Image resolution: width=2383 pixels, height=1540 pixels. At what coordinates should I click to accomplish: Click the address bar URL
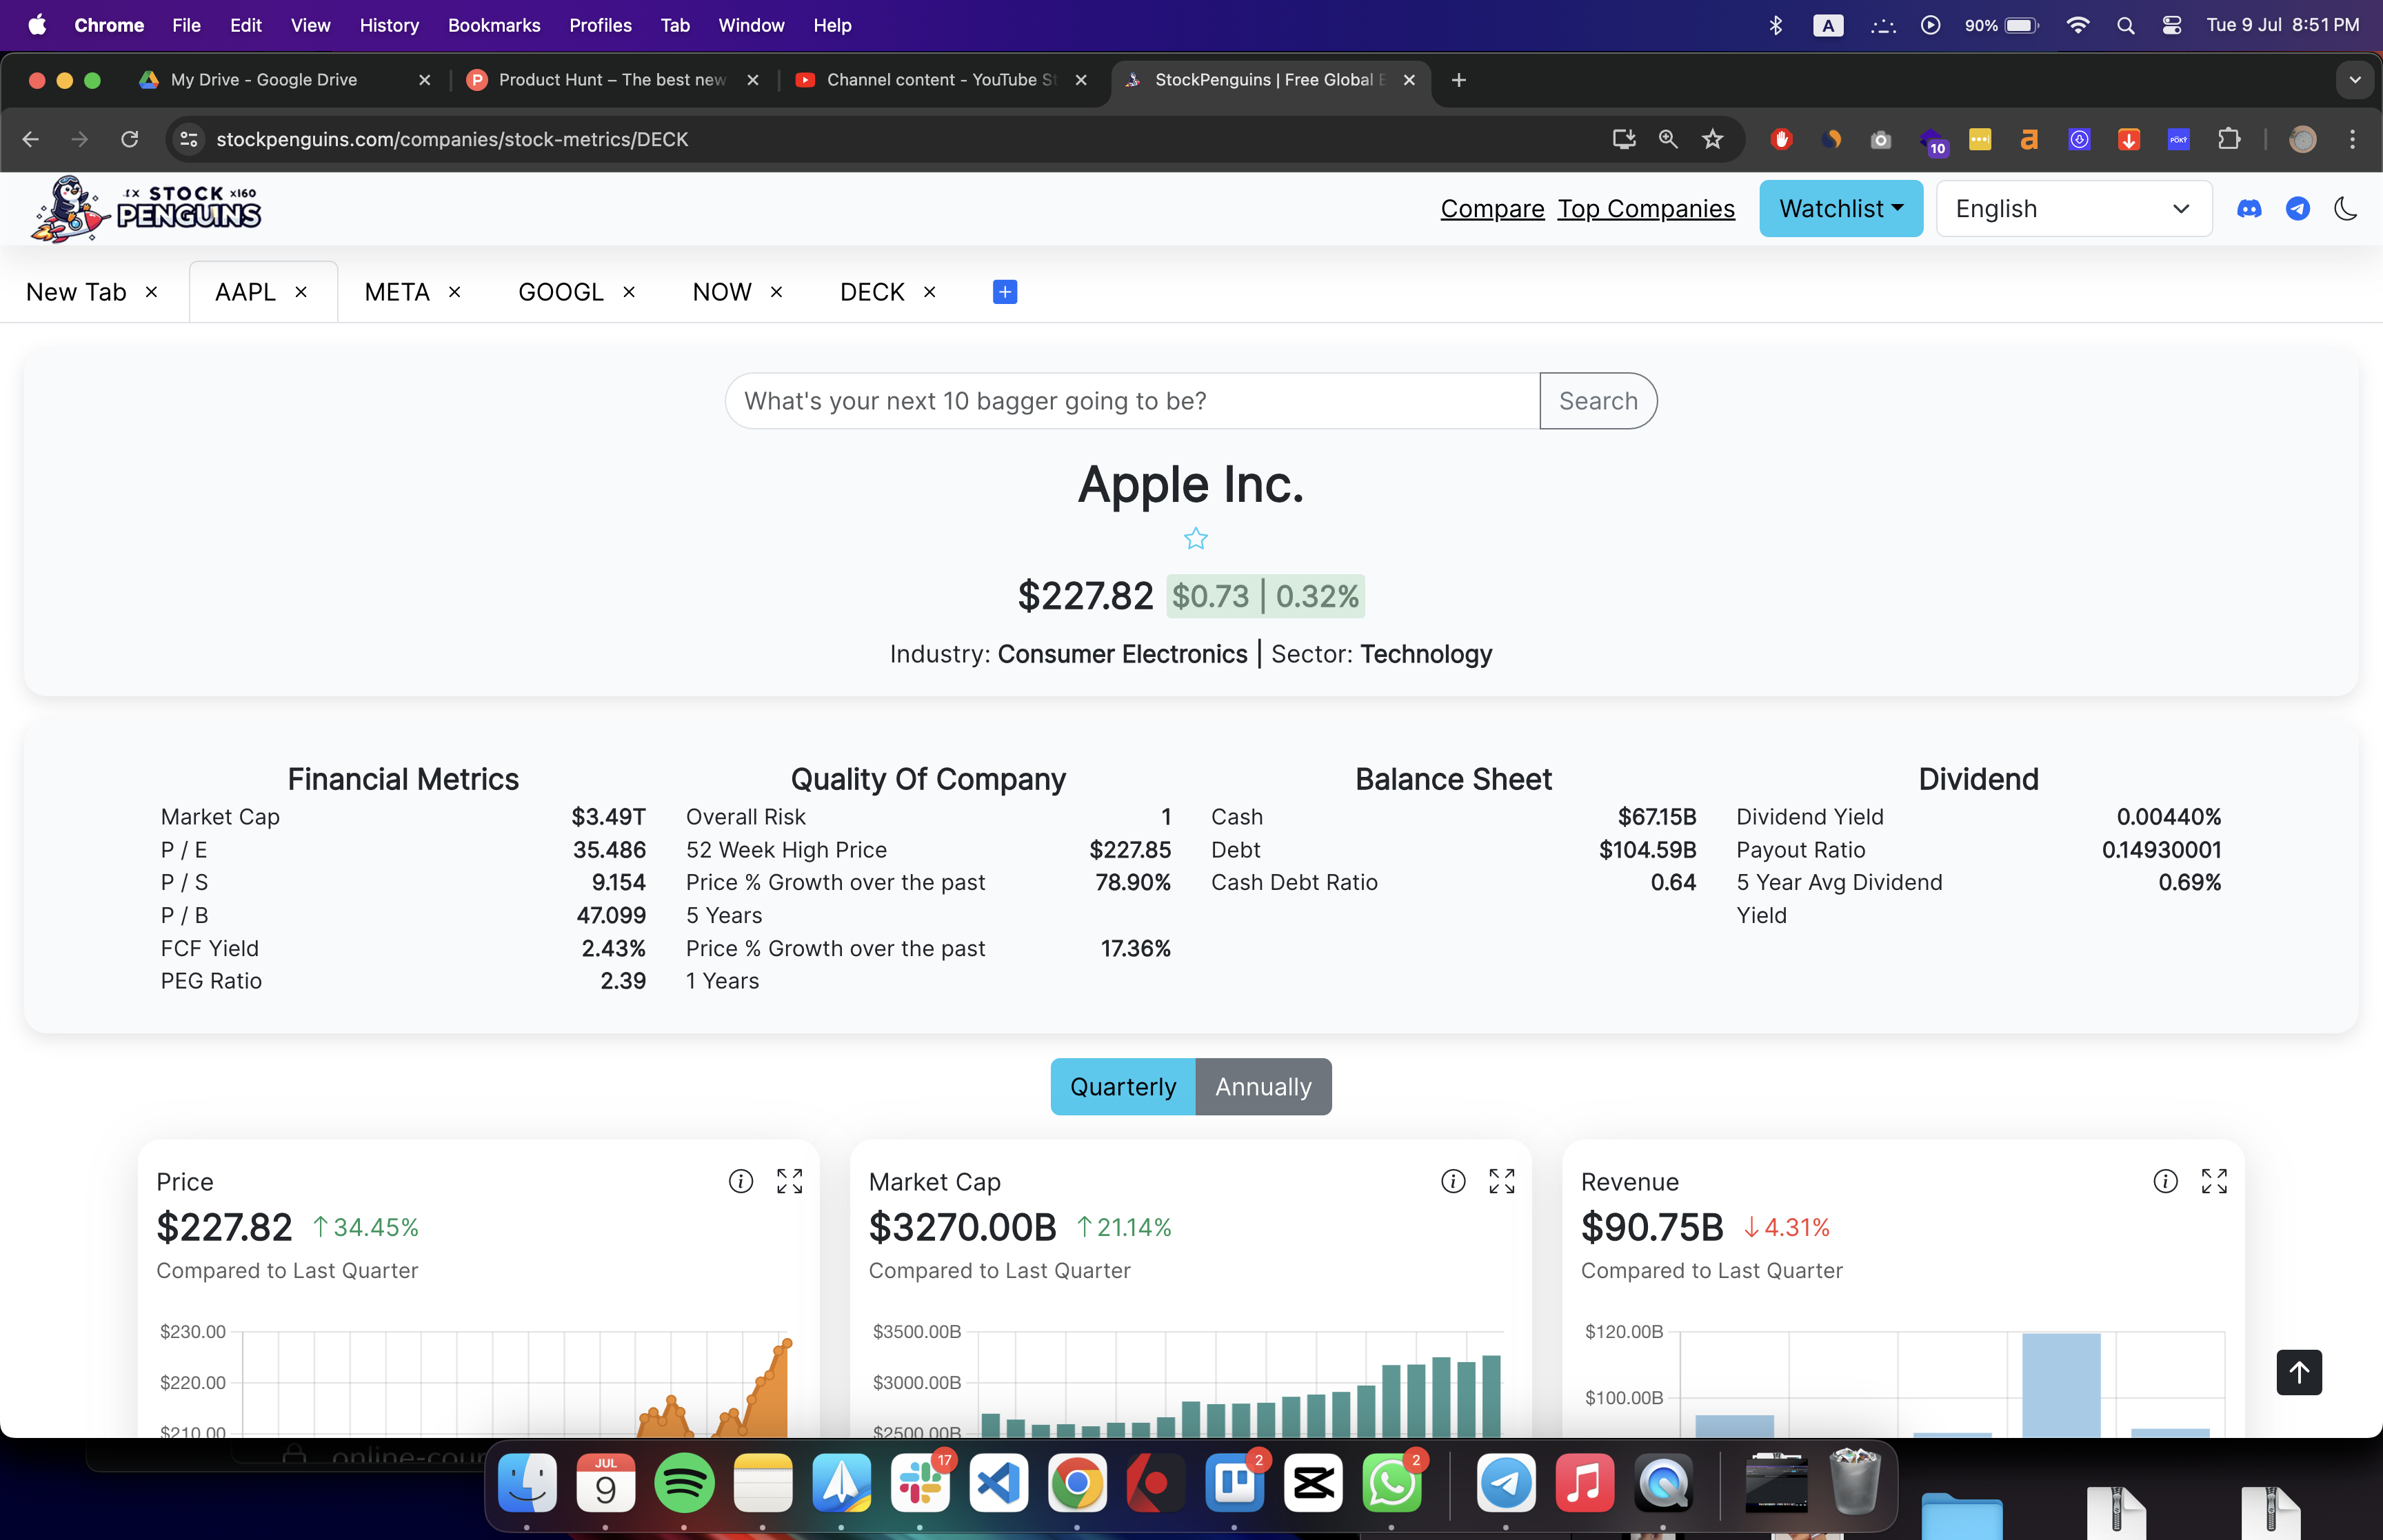(x=452, y=139)
